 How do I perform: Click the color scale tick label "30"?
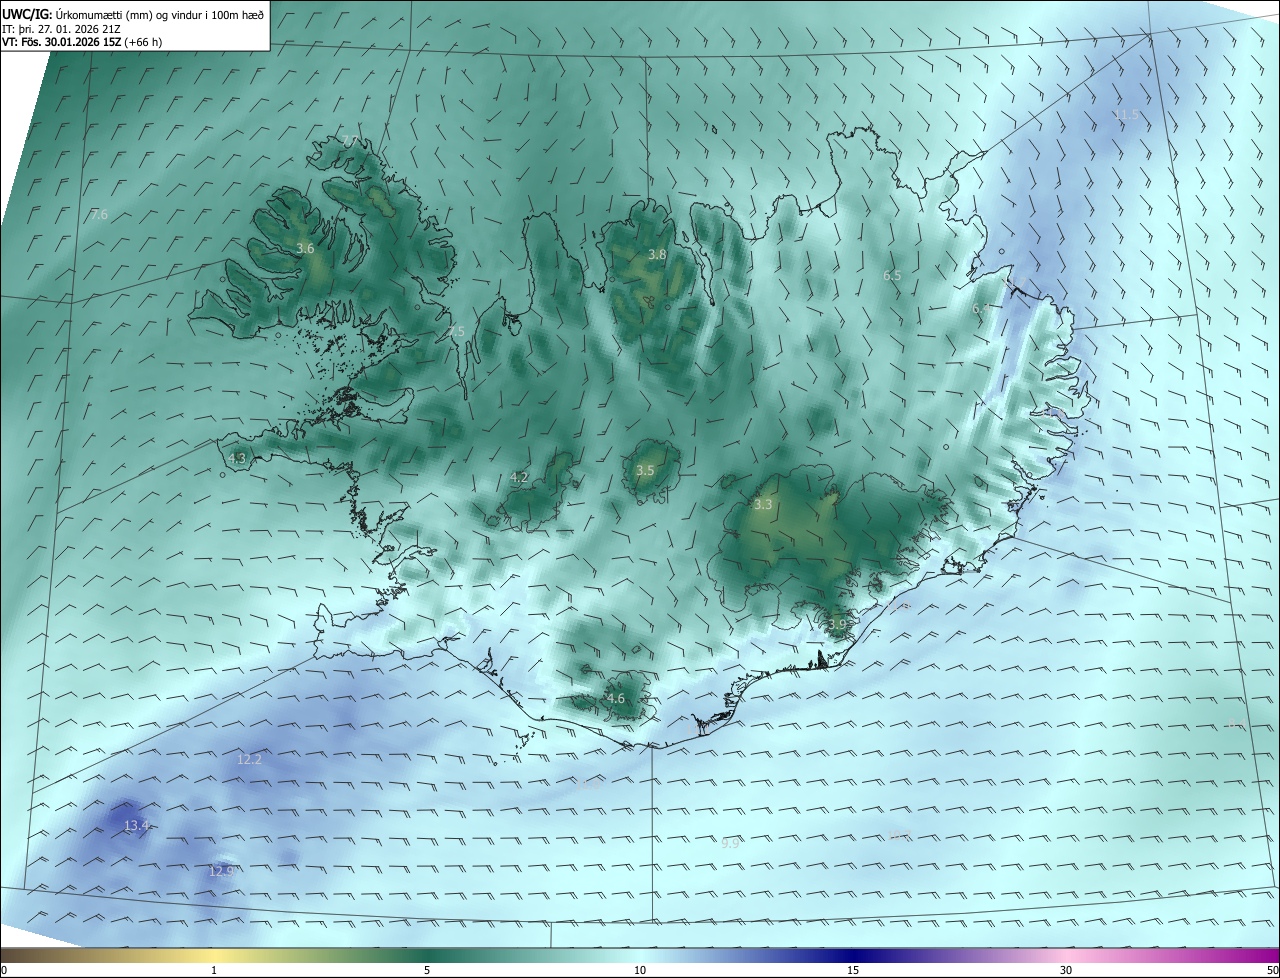(1066, 970)
